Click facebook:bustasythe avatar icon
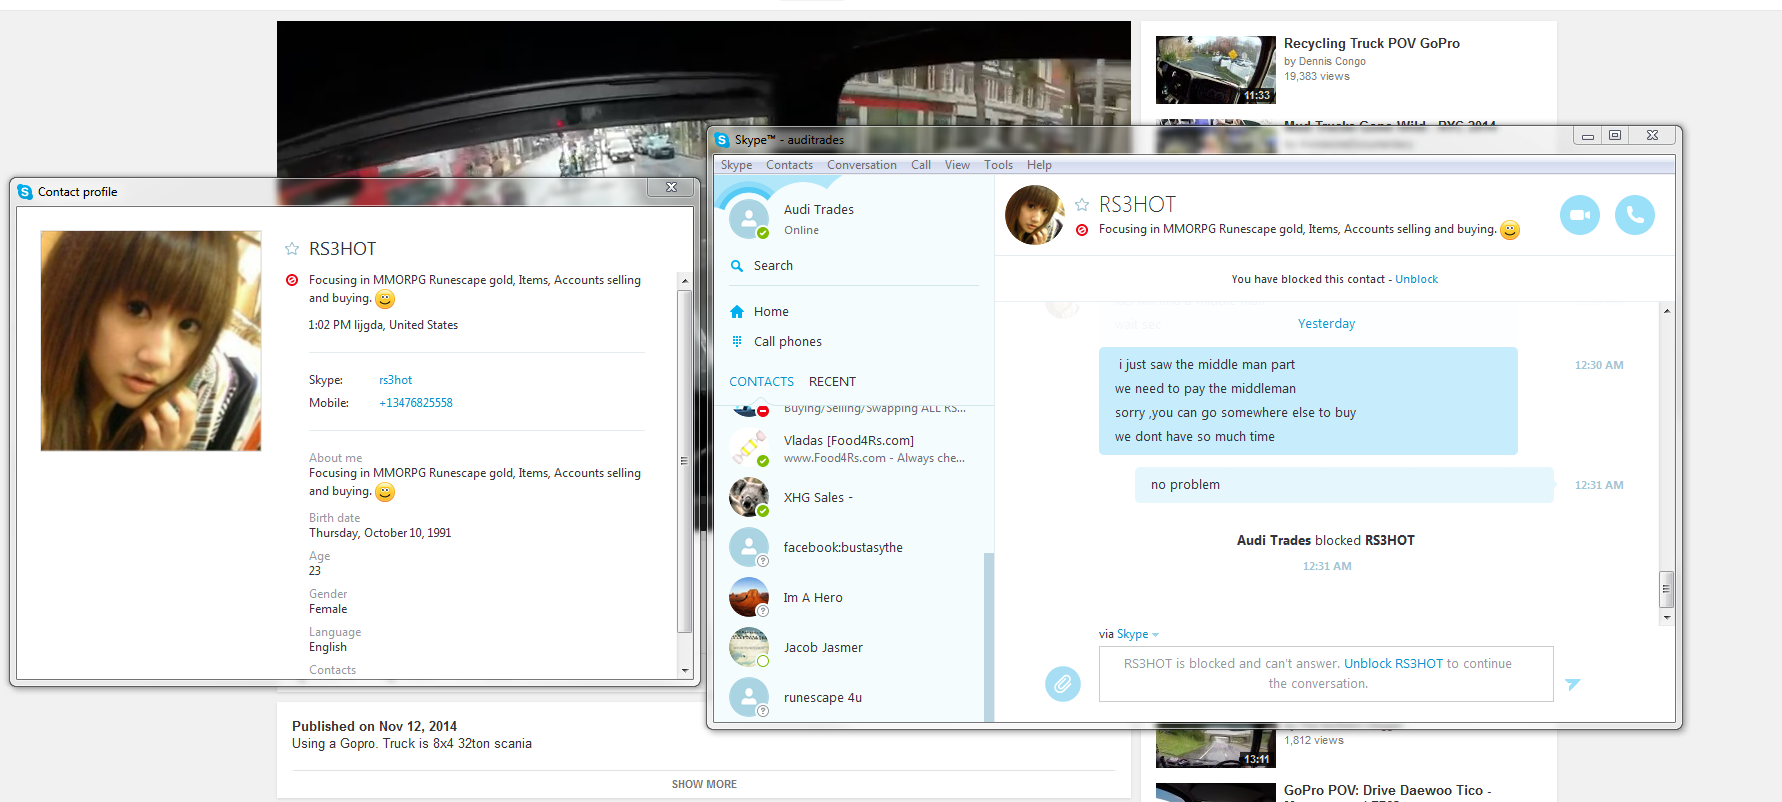1782x802 pixels. 749,547
